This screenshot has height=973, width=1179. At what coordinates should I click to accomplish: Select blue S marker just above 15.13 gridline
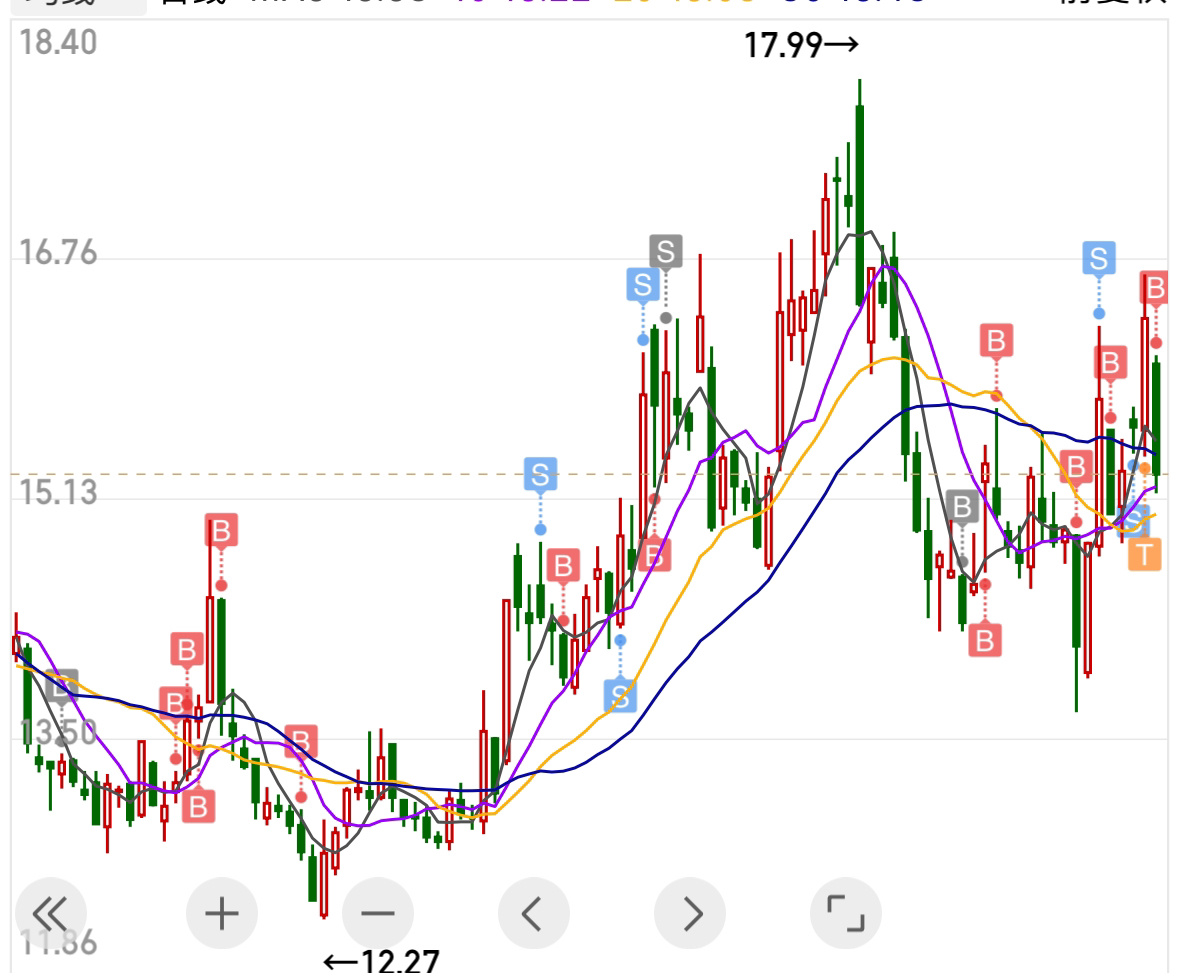(541, 474)
